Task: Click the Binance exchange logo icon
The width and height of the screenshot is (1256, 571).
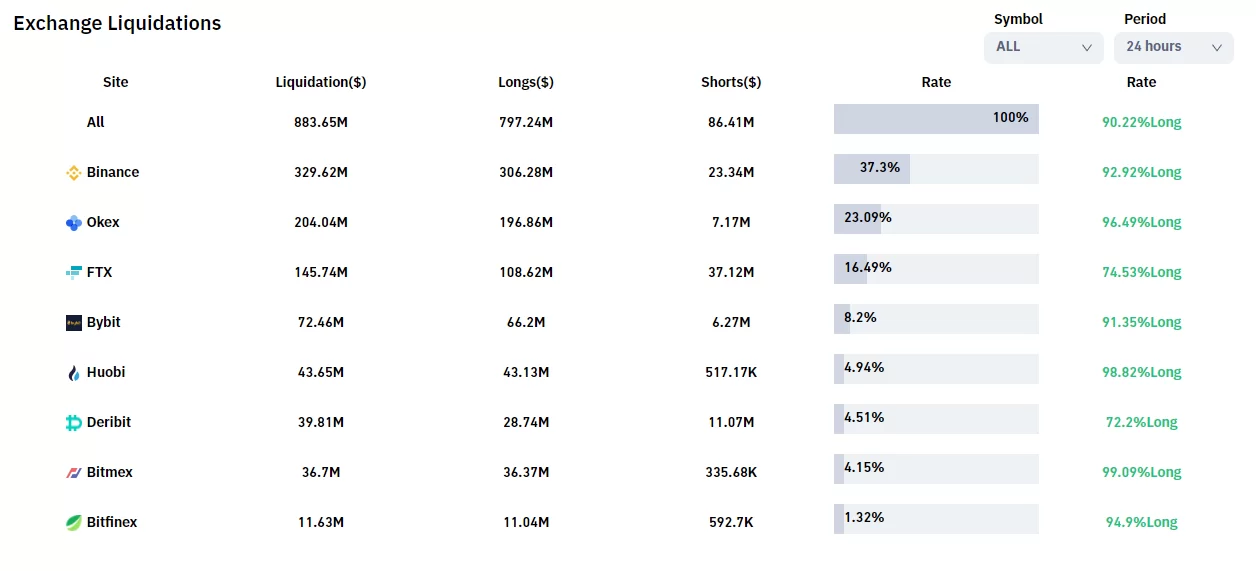Action: point(73,172)
